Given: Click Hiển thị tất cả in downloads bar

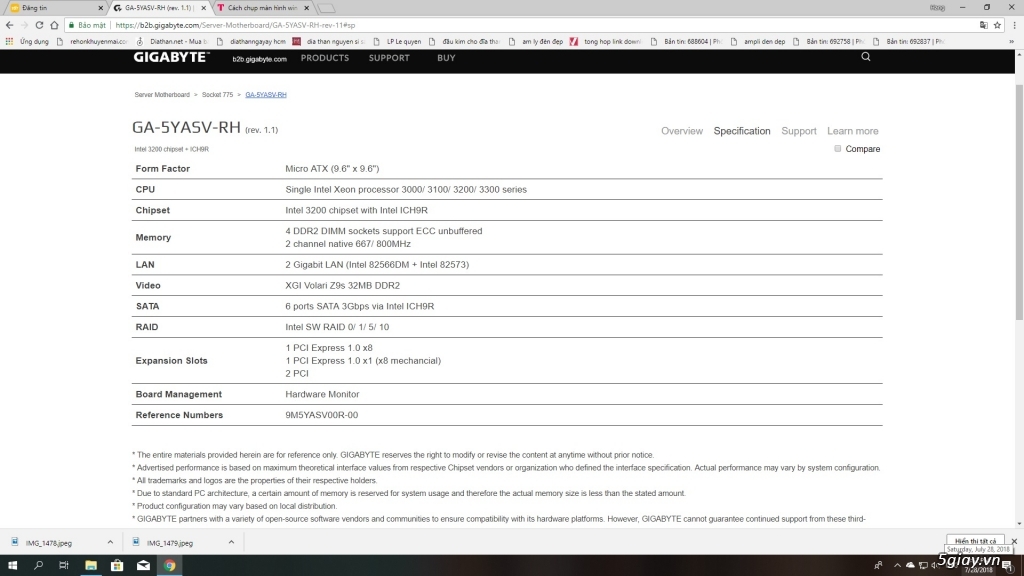Looking at the screenshot, I should coord(975,540).
